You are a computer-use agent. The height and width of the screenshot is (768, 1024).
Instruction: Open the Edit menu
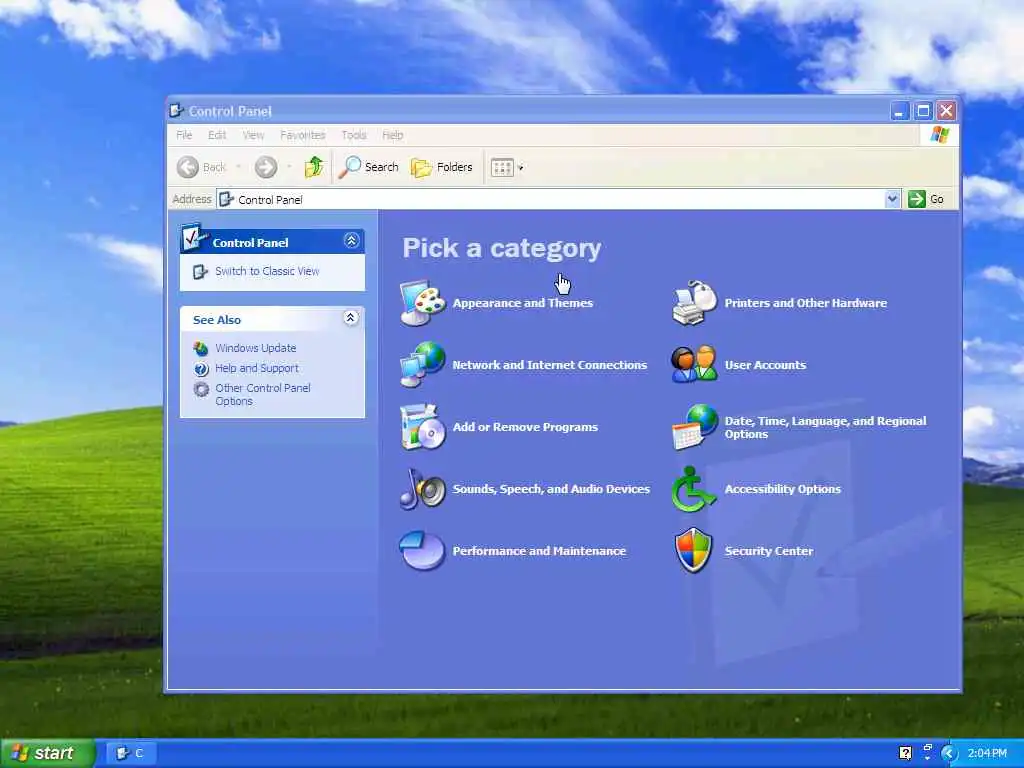[217, 135]
